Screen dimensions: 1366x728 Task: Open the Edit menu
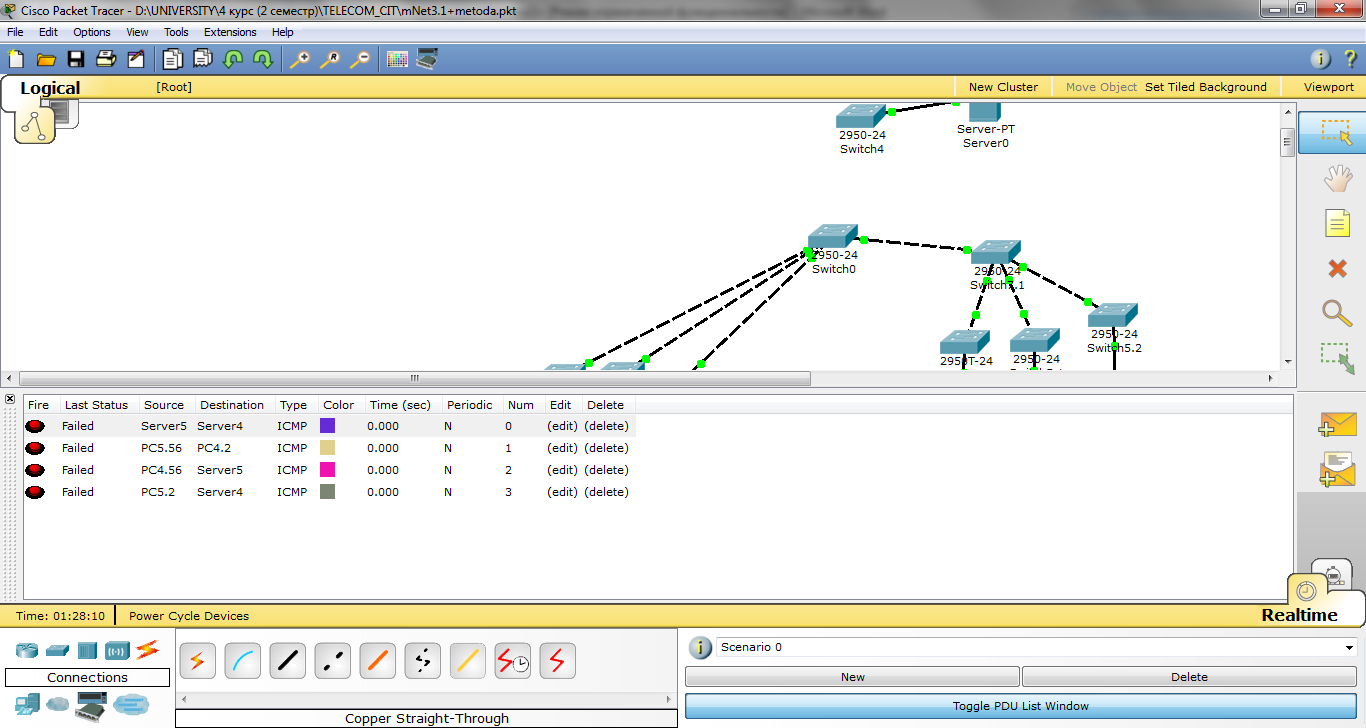point(48,32)
